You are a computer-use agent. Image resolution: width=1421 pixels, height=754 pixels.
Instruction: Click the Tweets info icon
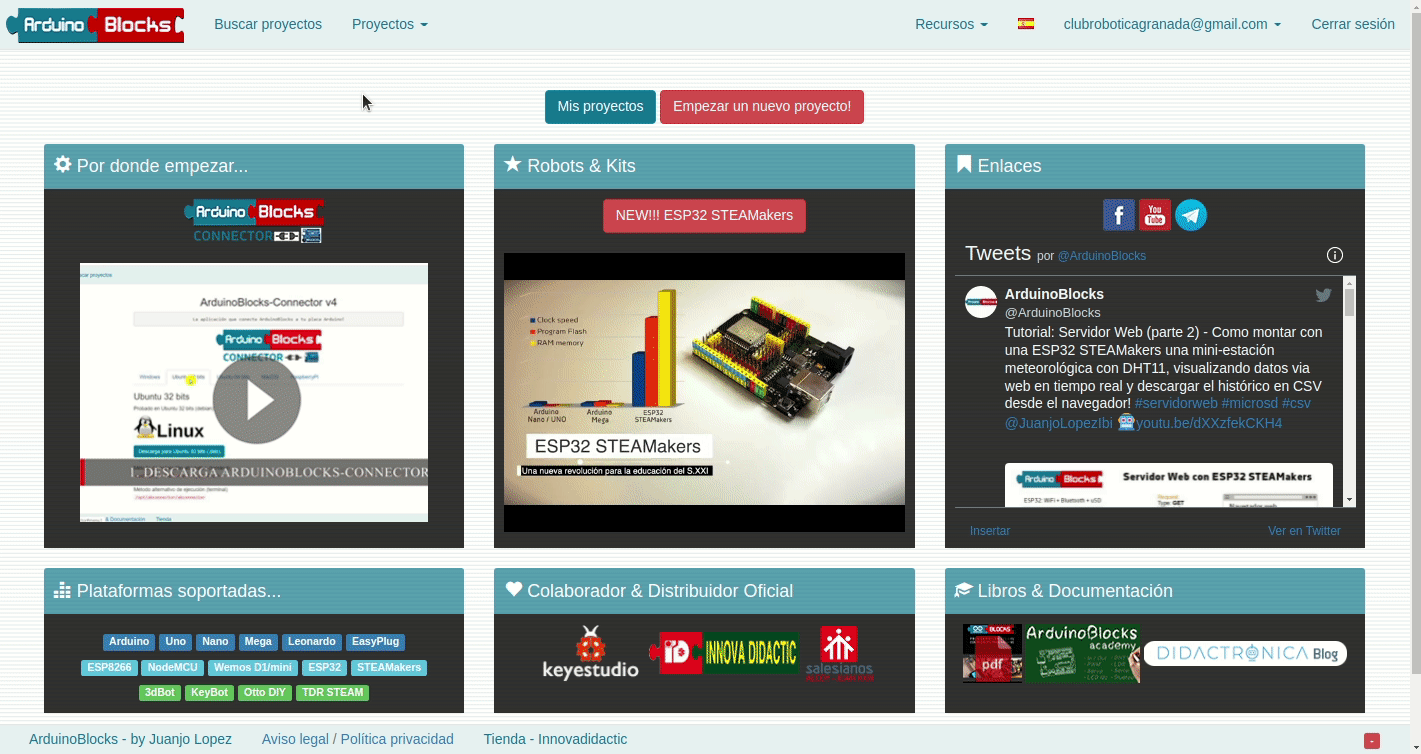point(1334,255)
